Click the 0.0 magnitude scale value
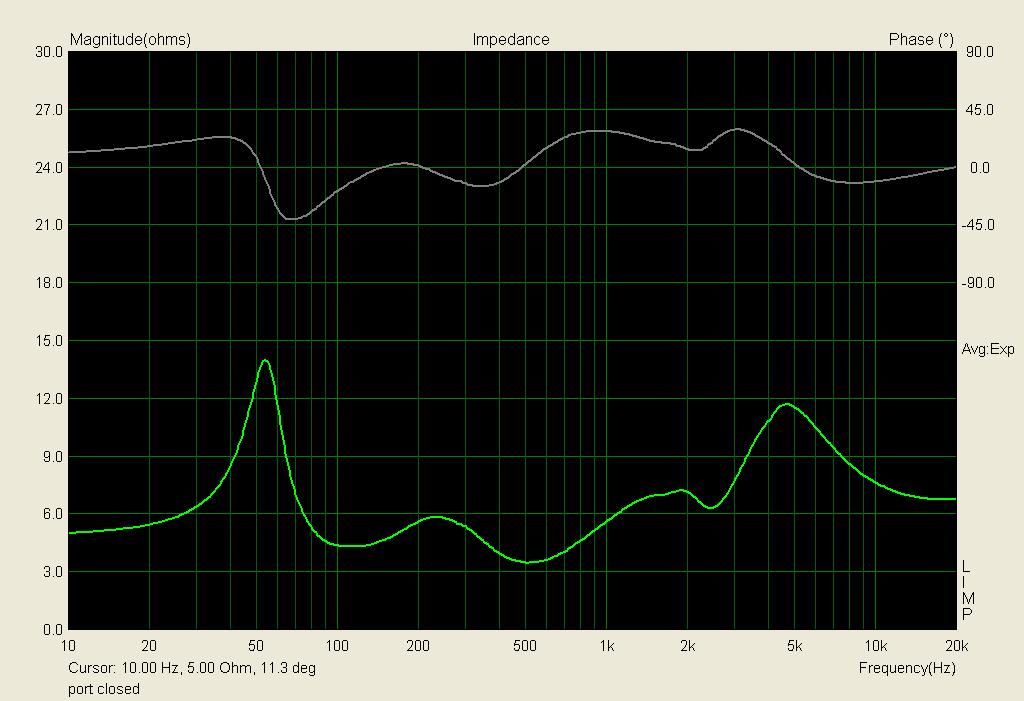Screen dimensions: 1024x701 [52, 630]
